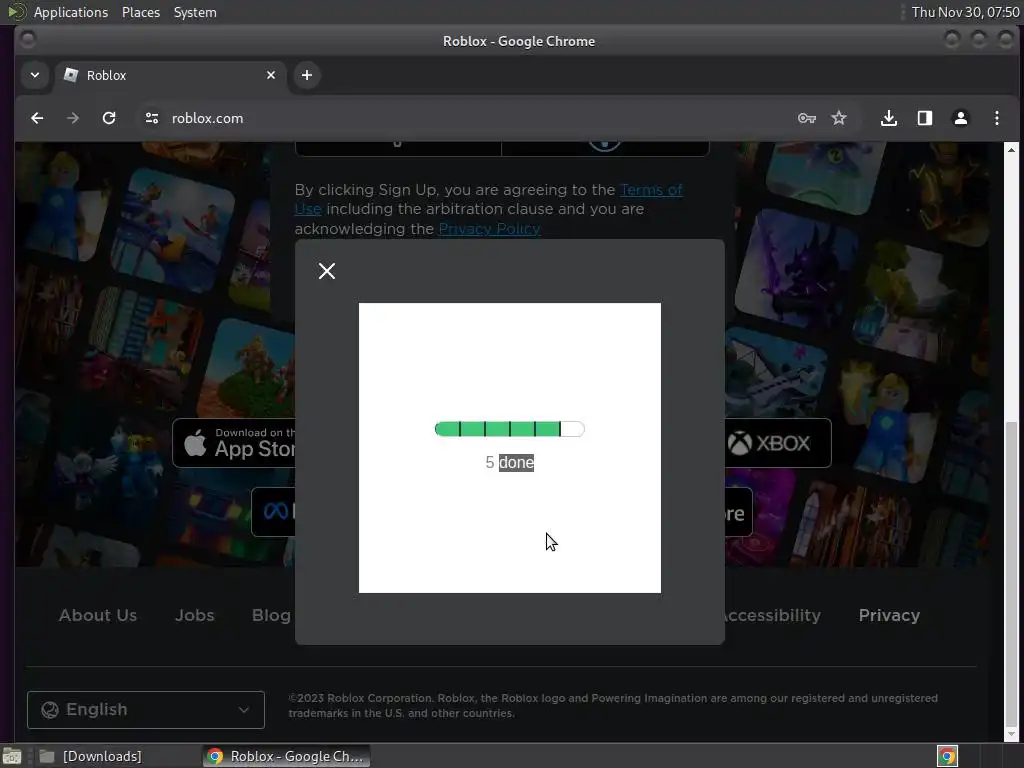The width and height of the screenshot is (1024, 768).
Task: Click the '5 done' status text
Action: coord(509,462)
